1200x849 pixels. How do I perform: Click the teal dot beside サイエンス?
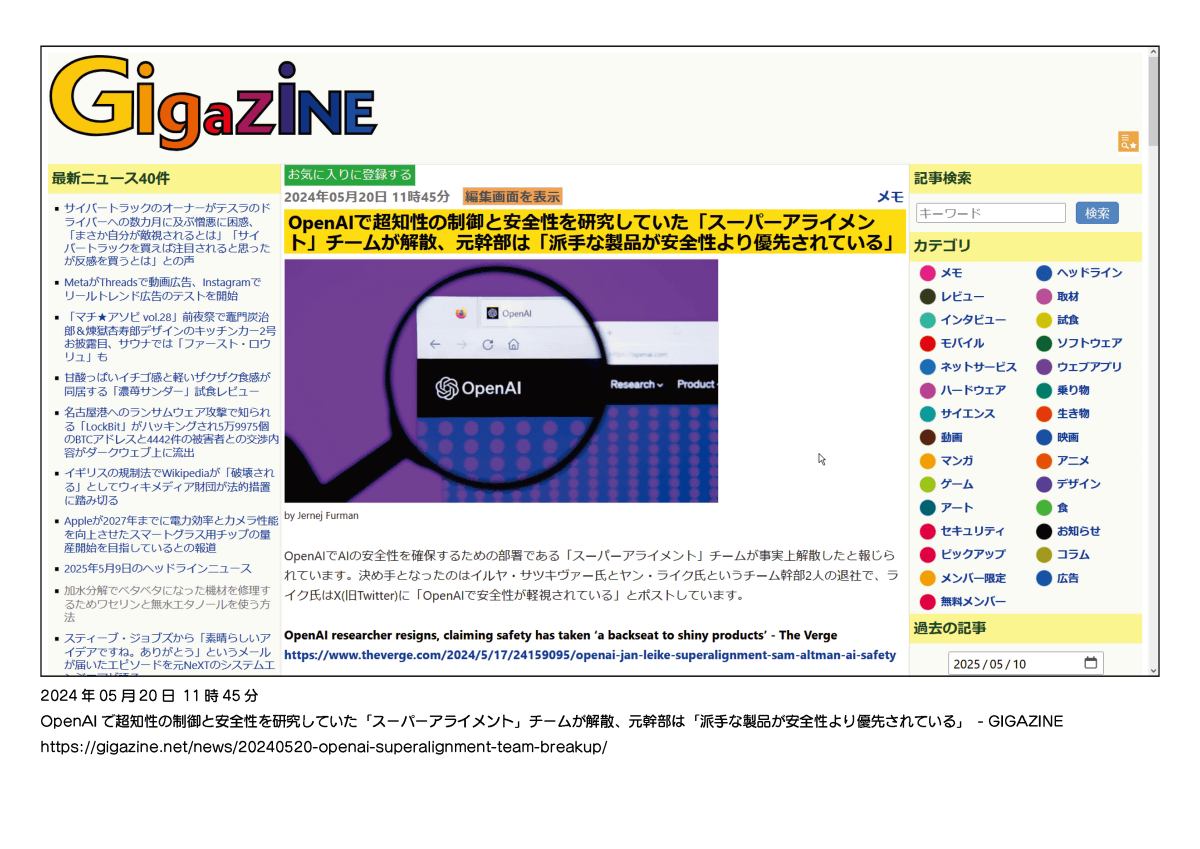(x=928, y=414)
